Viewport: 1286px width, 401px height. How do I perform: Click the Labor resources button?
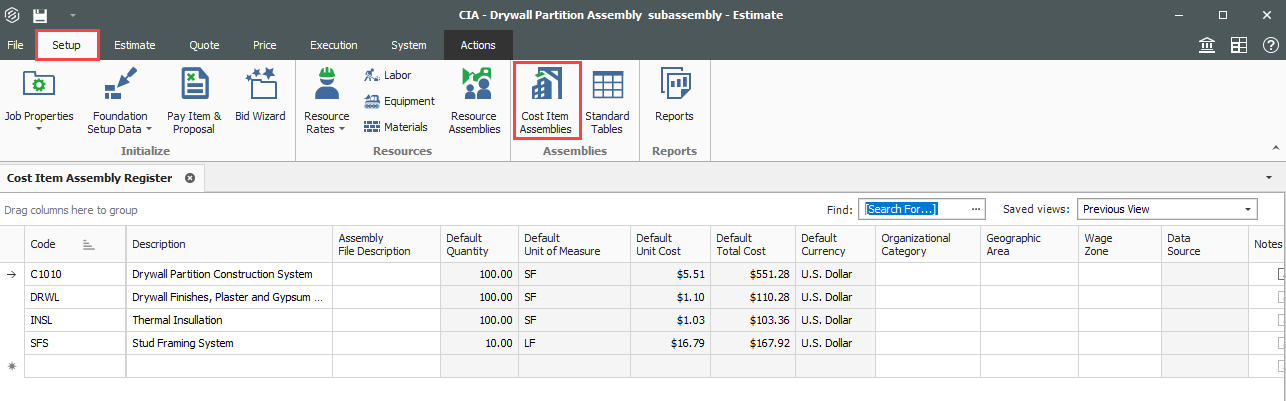(x=388, y=75)
